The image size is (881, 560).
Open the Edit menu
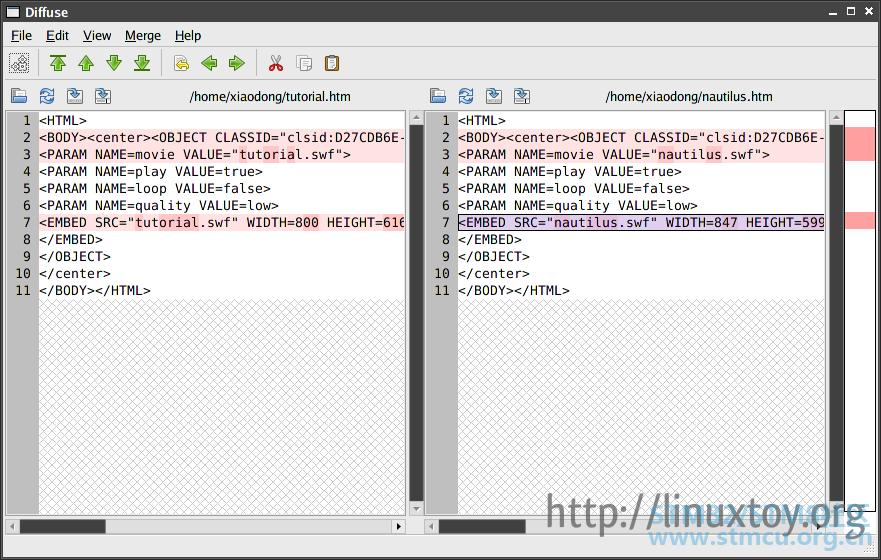57,35
